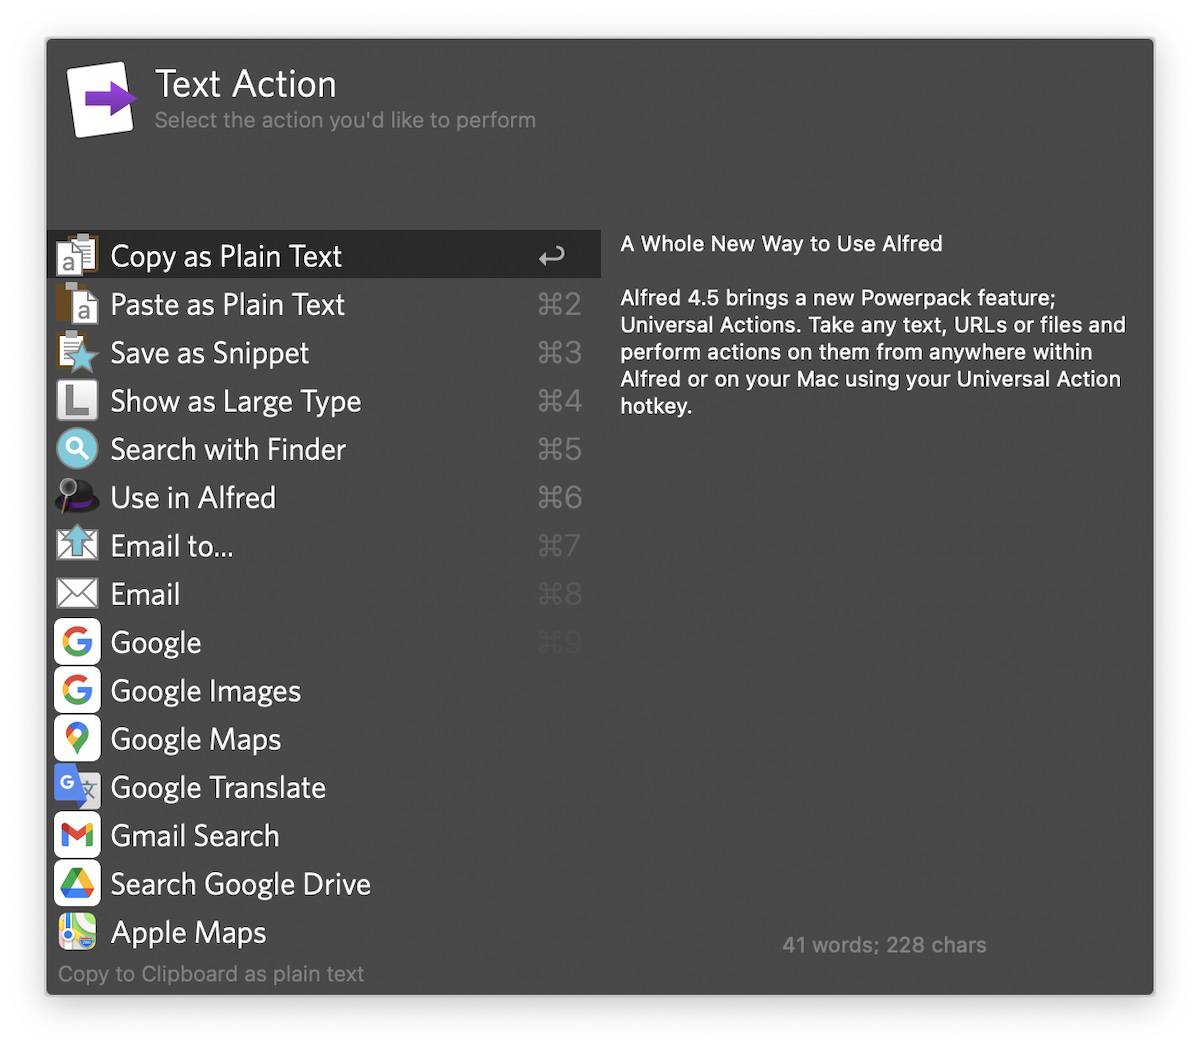This screenshot has height=1049, width=1200.
Task: Choose Google Images action
Action: [324, 690]
